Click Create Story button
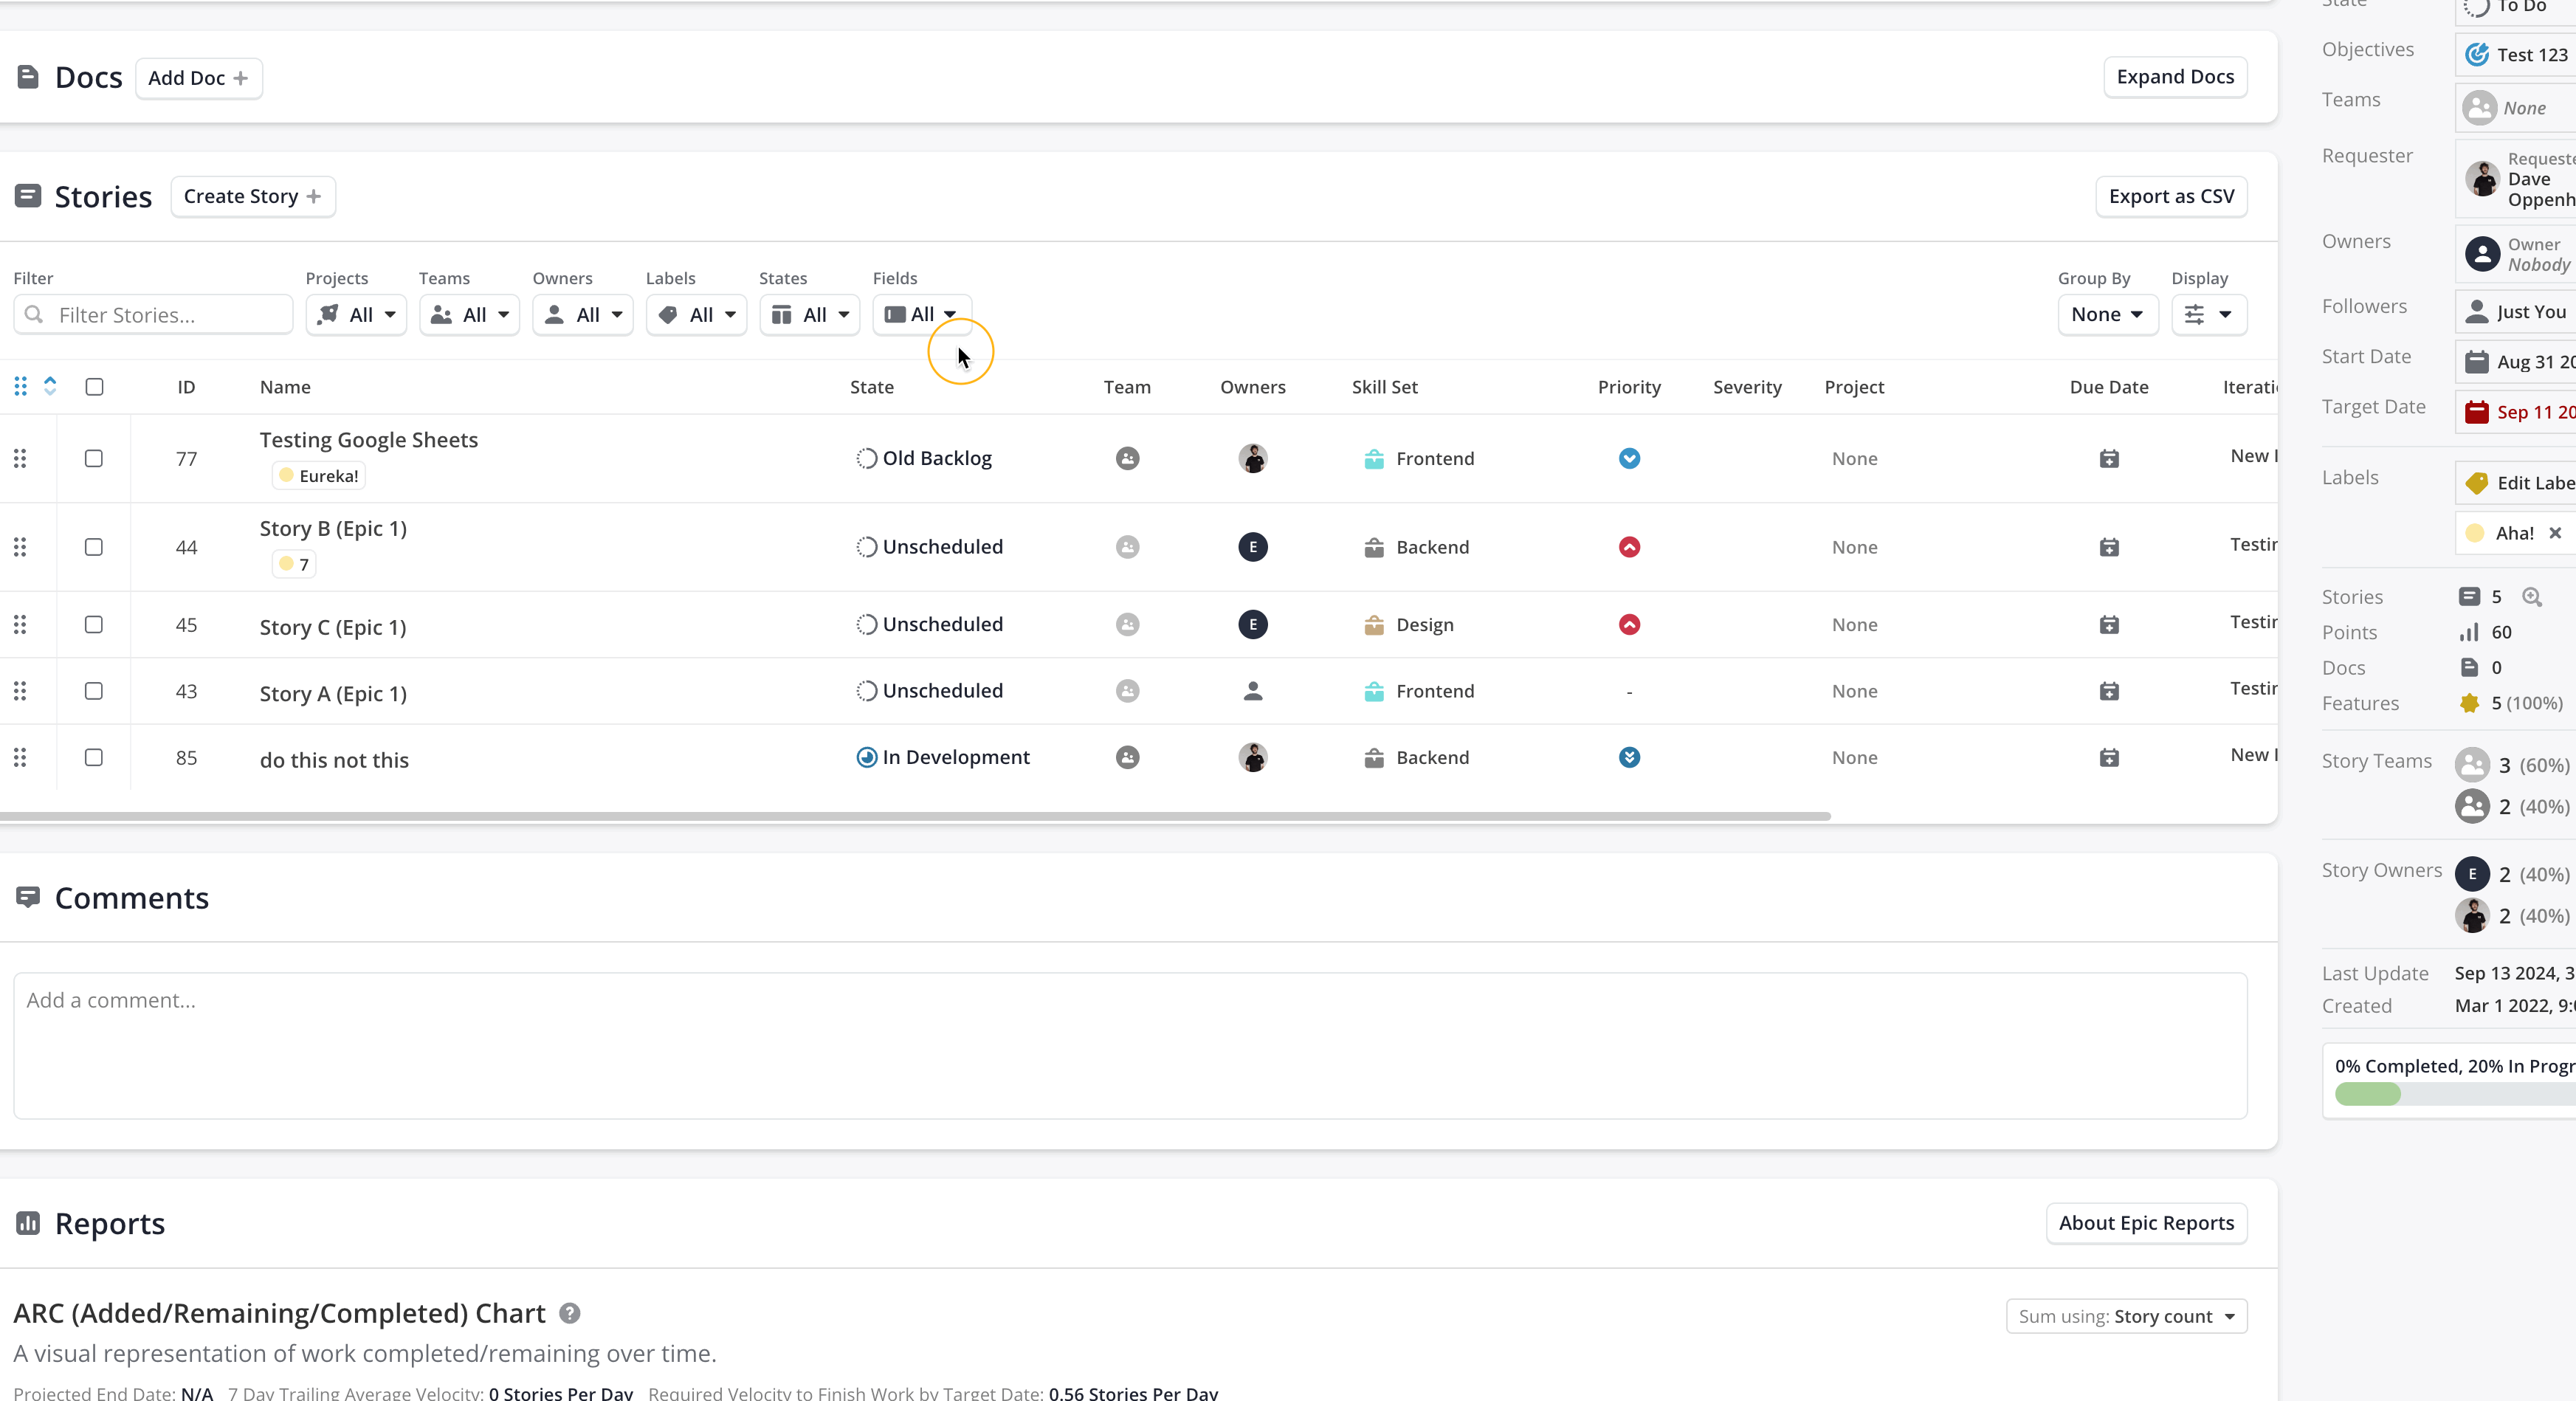2576x1401 pixels. point(252,196)
